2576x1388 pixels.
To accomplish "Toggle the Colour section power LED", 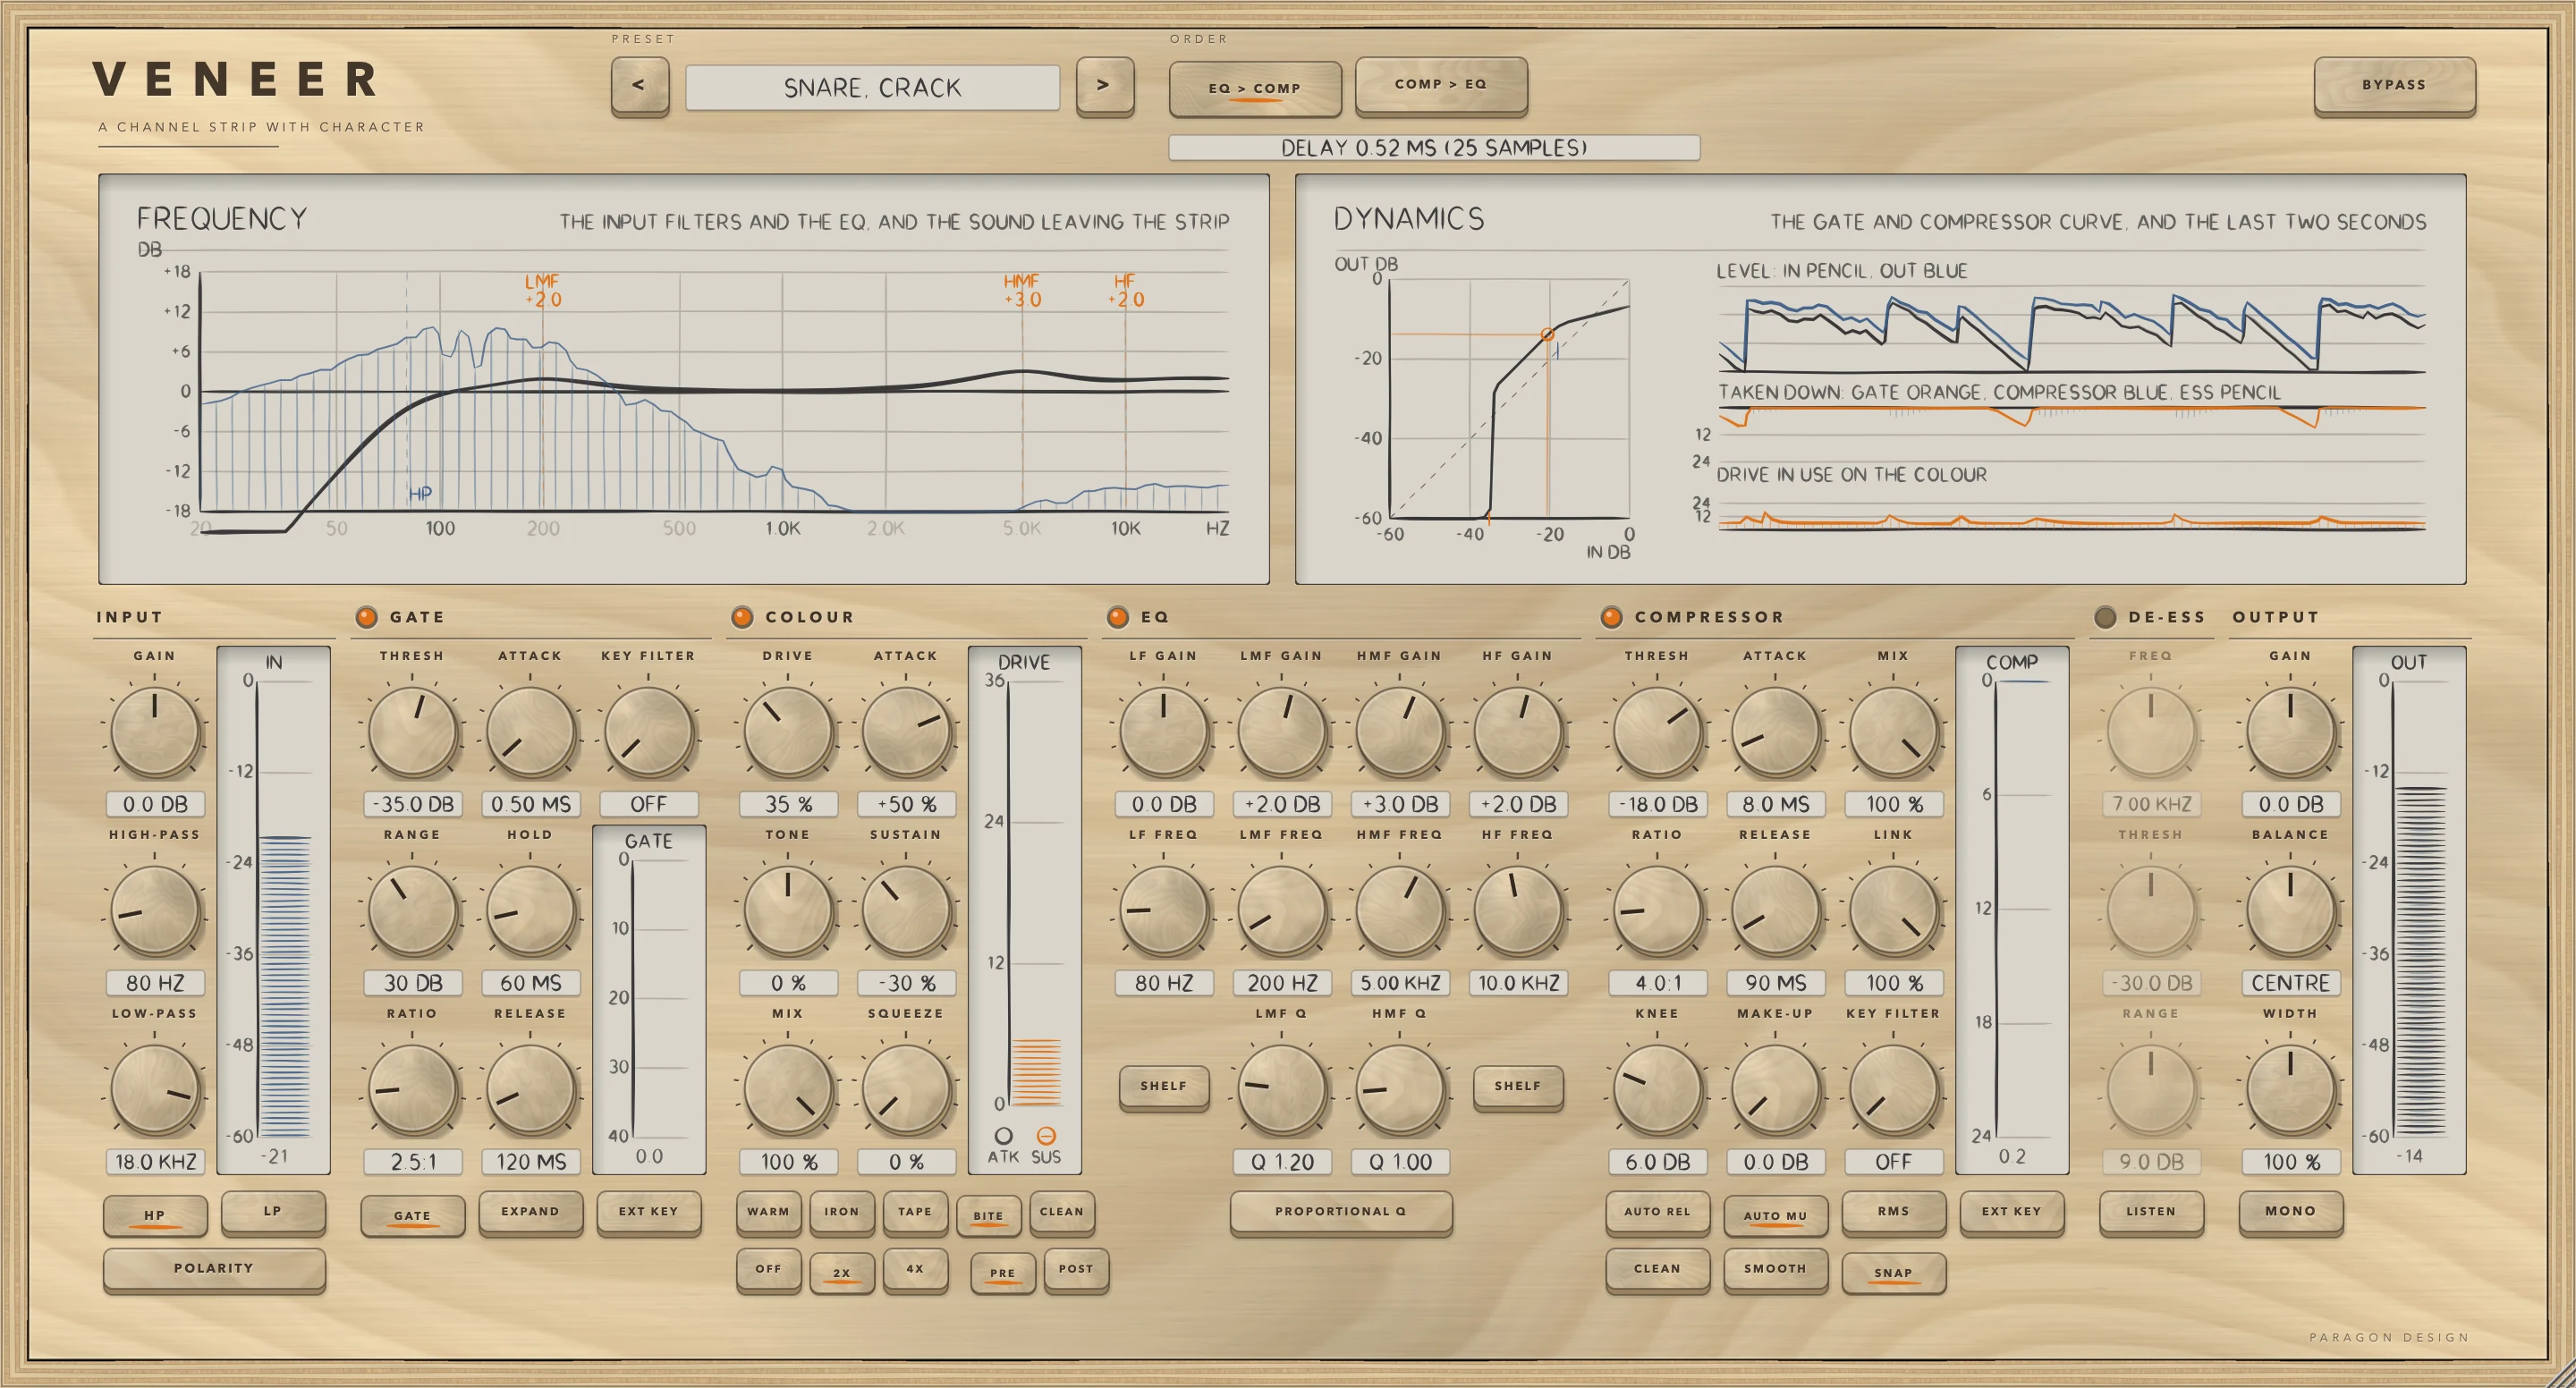I will click(x=742, y=617).
